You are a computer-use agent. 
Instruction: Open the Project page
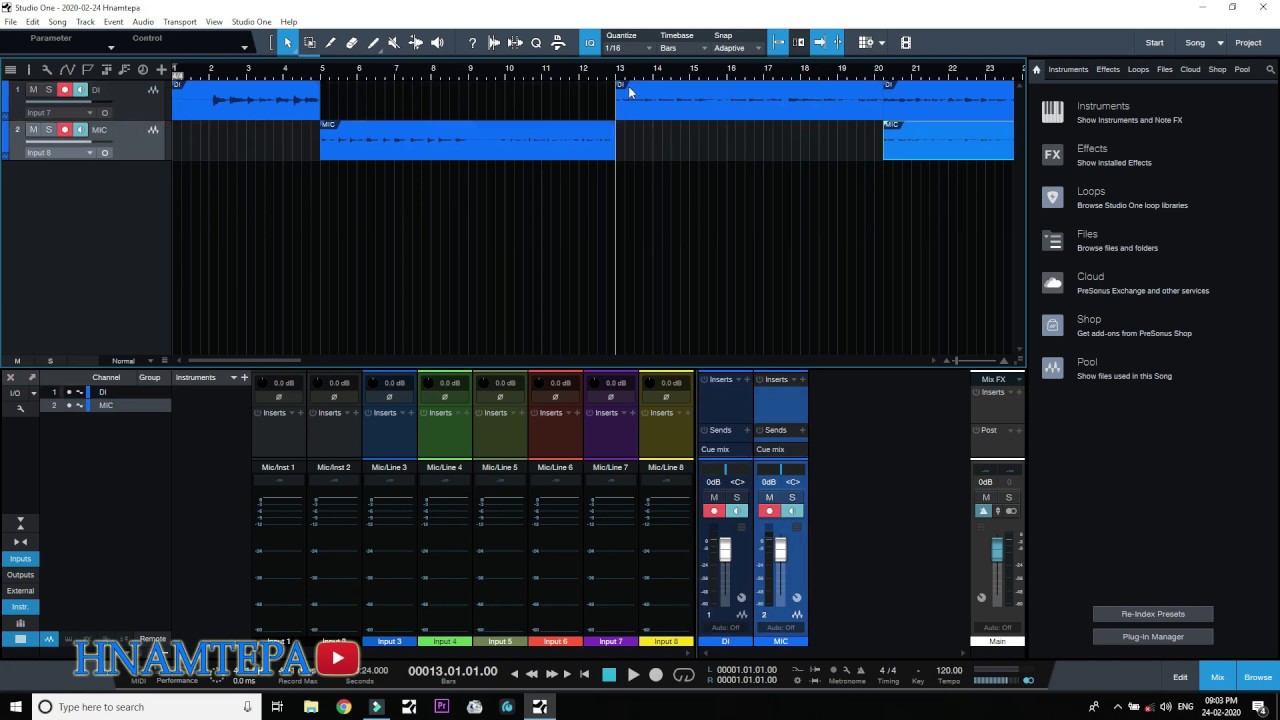point(1248,43)
